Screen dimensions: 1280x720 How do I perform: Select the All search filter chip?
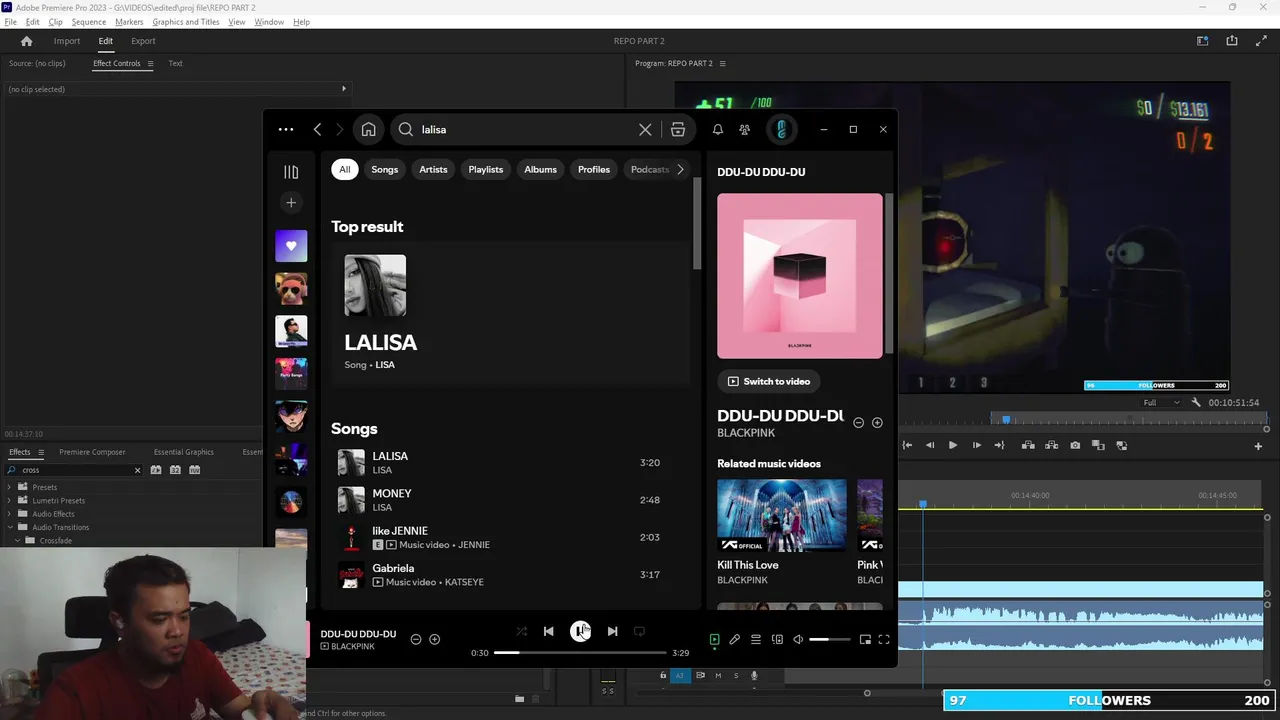(344, 169)
